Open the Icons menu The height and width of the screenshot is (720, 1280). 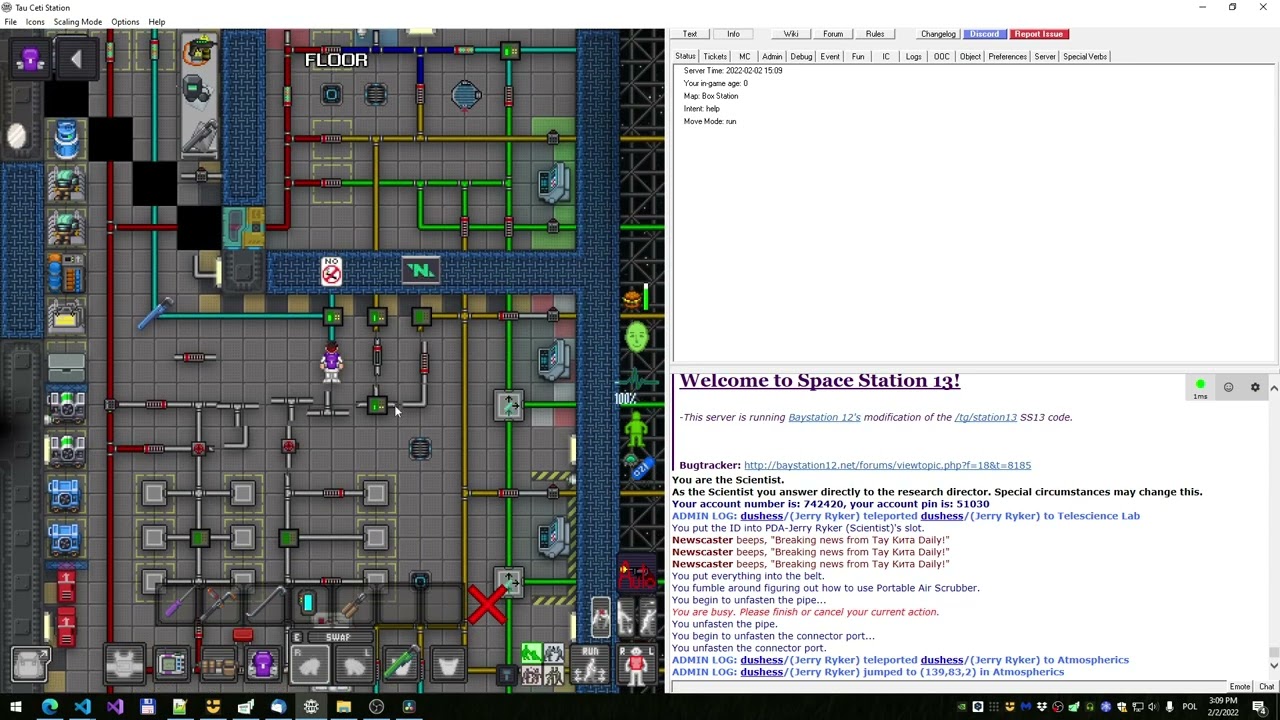click(35, 22)
